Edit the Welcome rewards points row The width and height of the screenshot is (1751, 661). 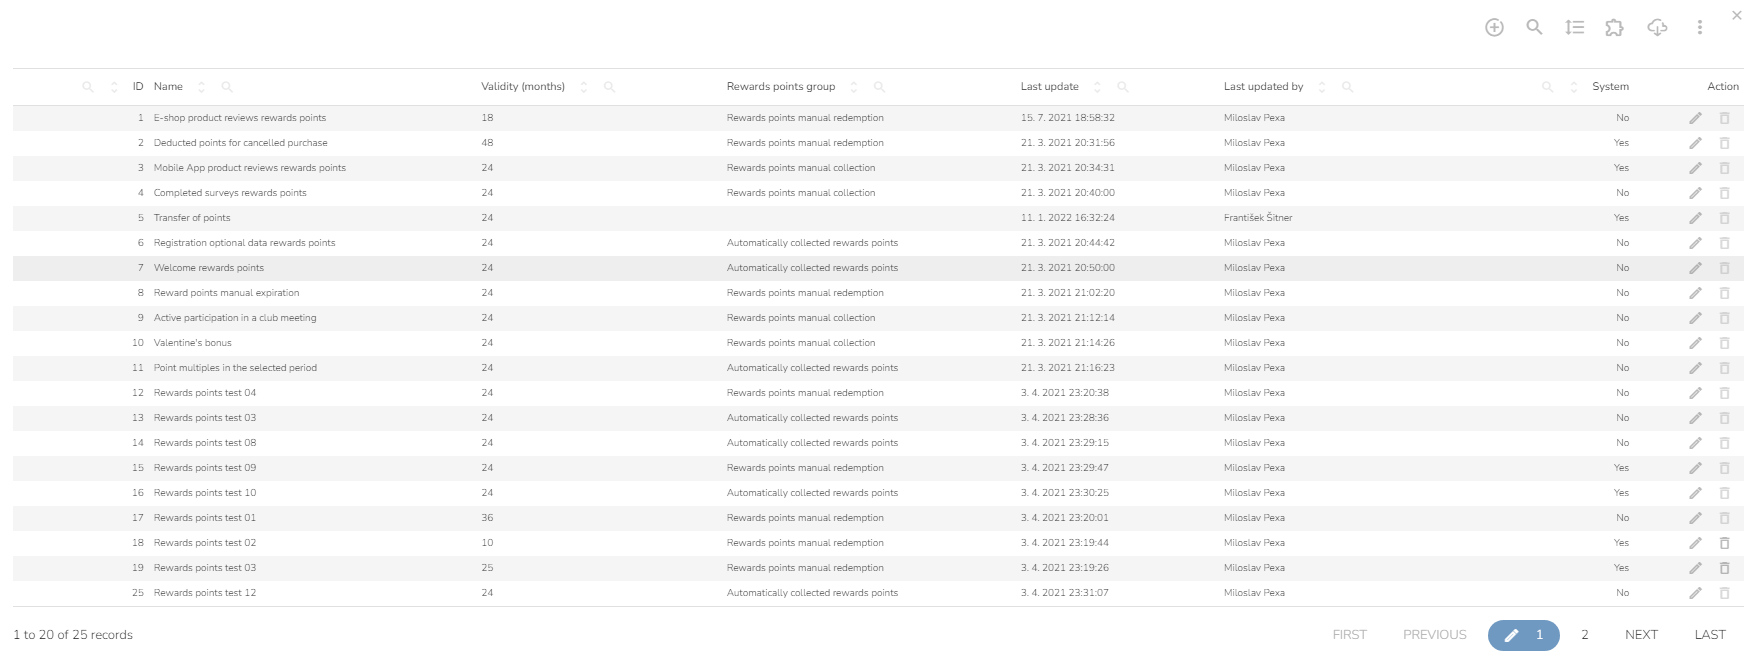point(1695,268)
